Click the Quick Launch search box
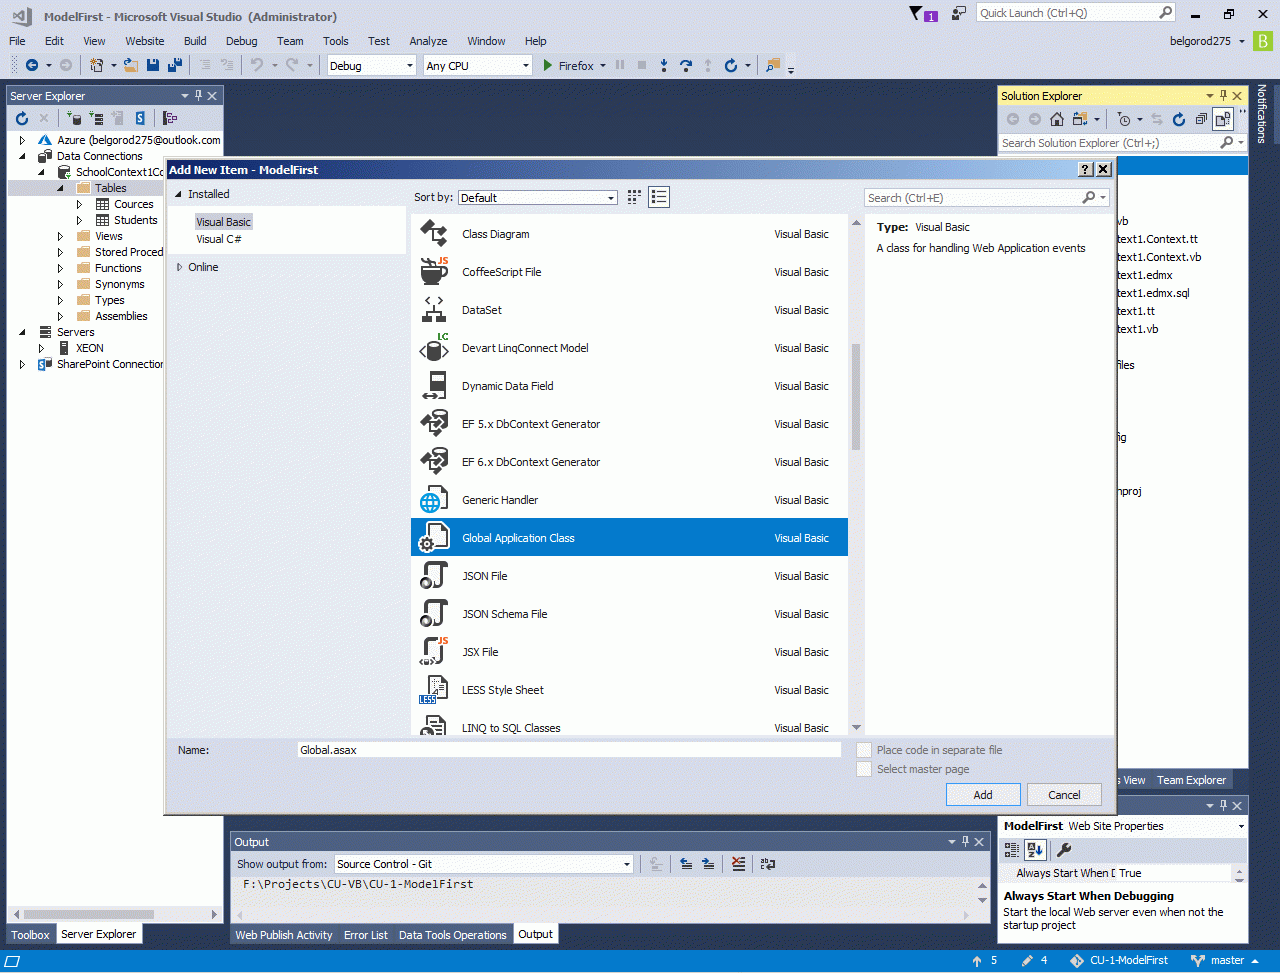The width and height of the screenshot is (1280, 973). 1075,13
